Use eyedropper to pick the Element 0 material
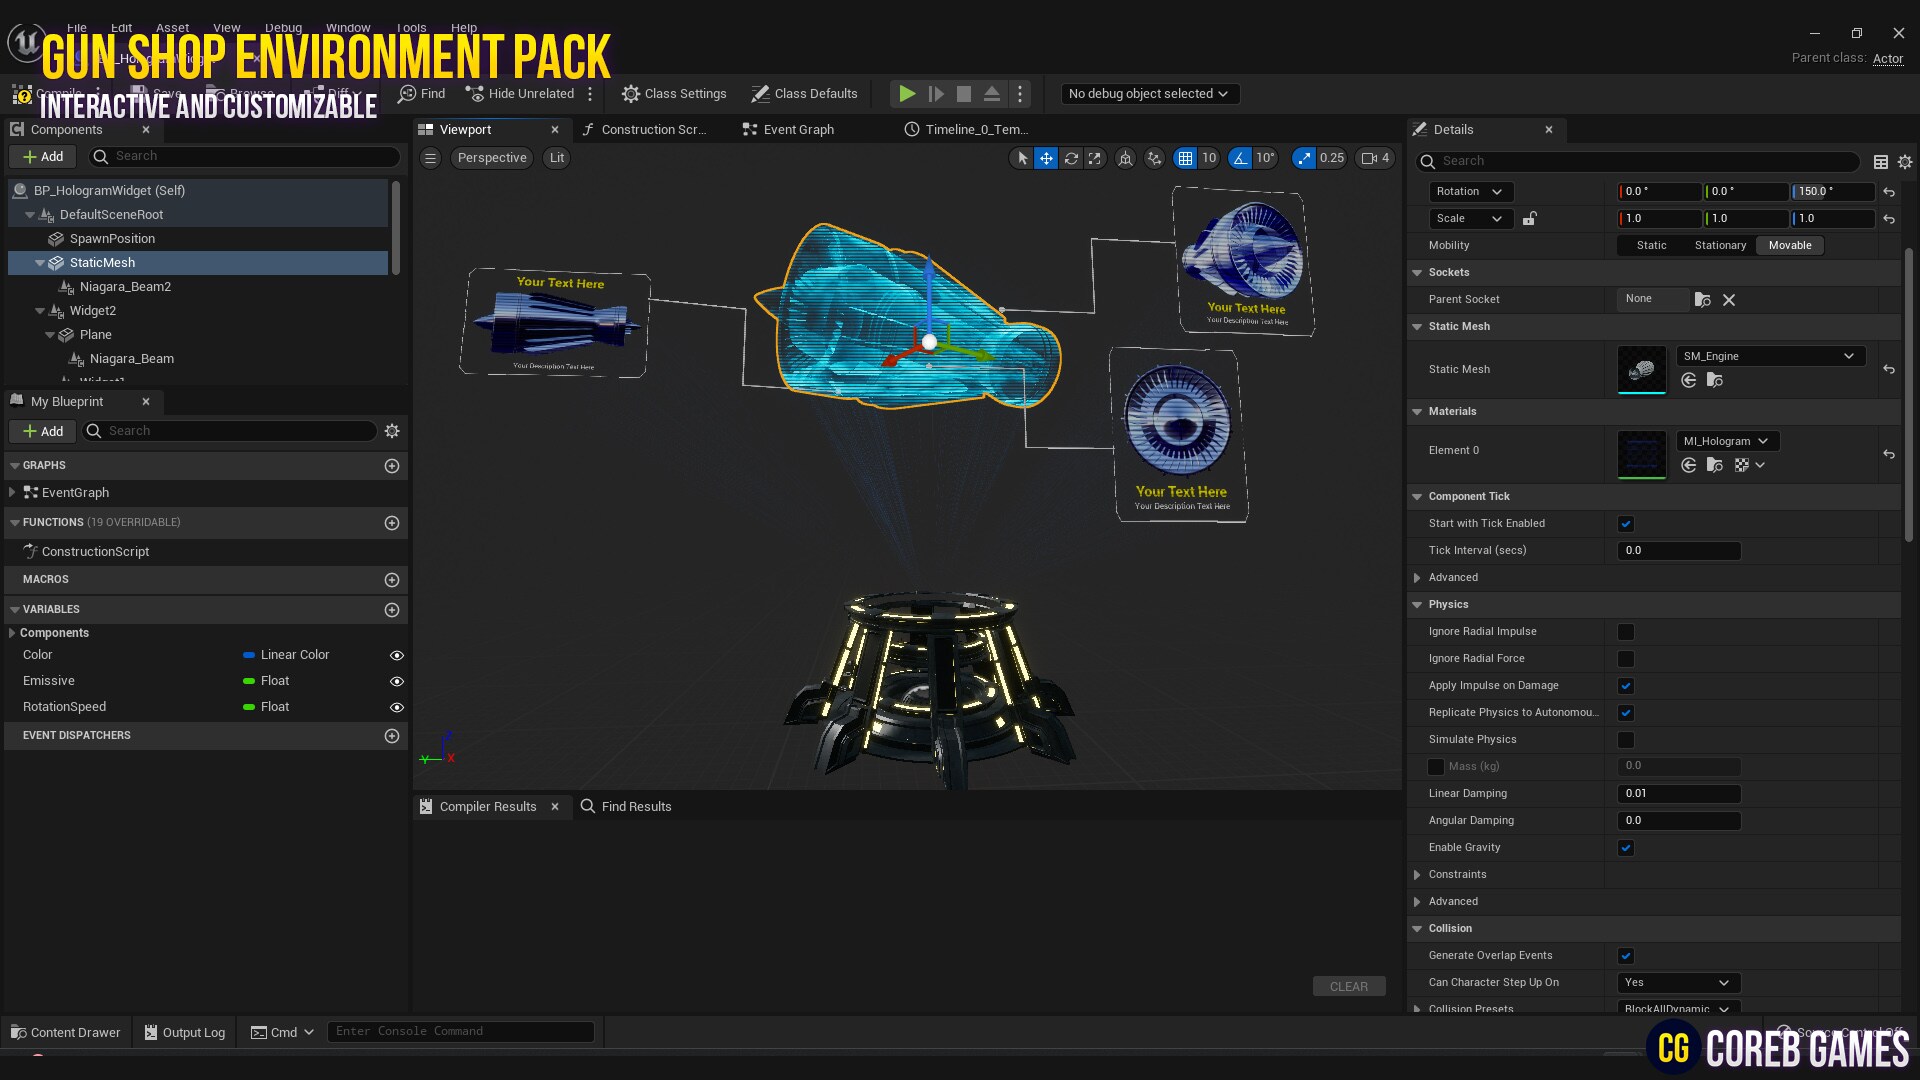 click(1689, 465)
